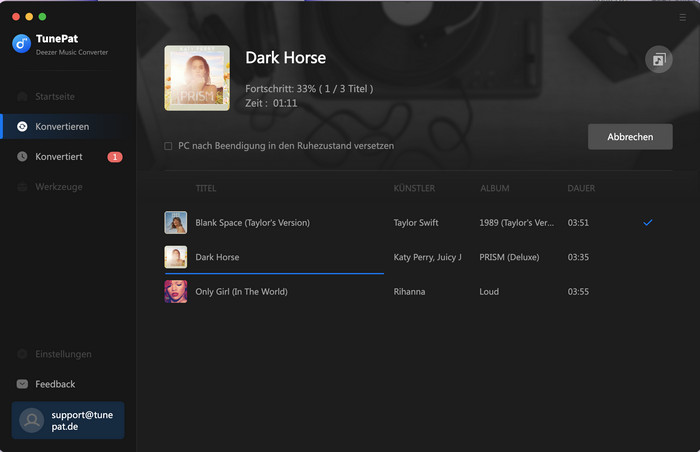Click the yellow minimize window button
Image resolution: width=700 pixels, height=452 pixels.
pyautogui.click(x=29, y=17)
